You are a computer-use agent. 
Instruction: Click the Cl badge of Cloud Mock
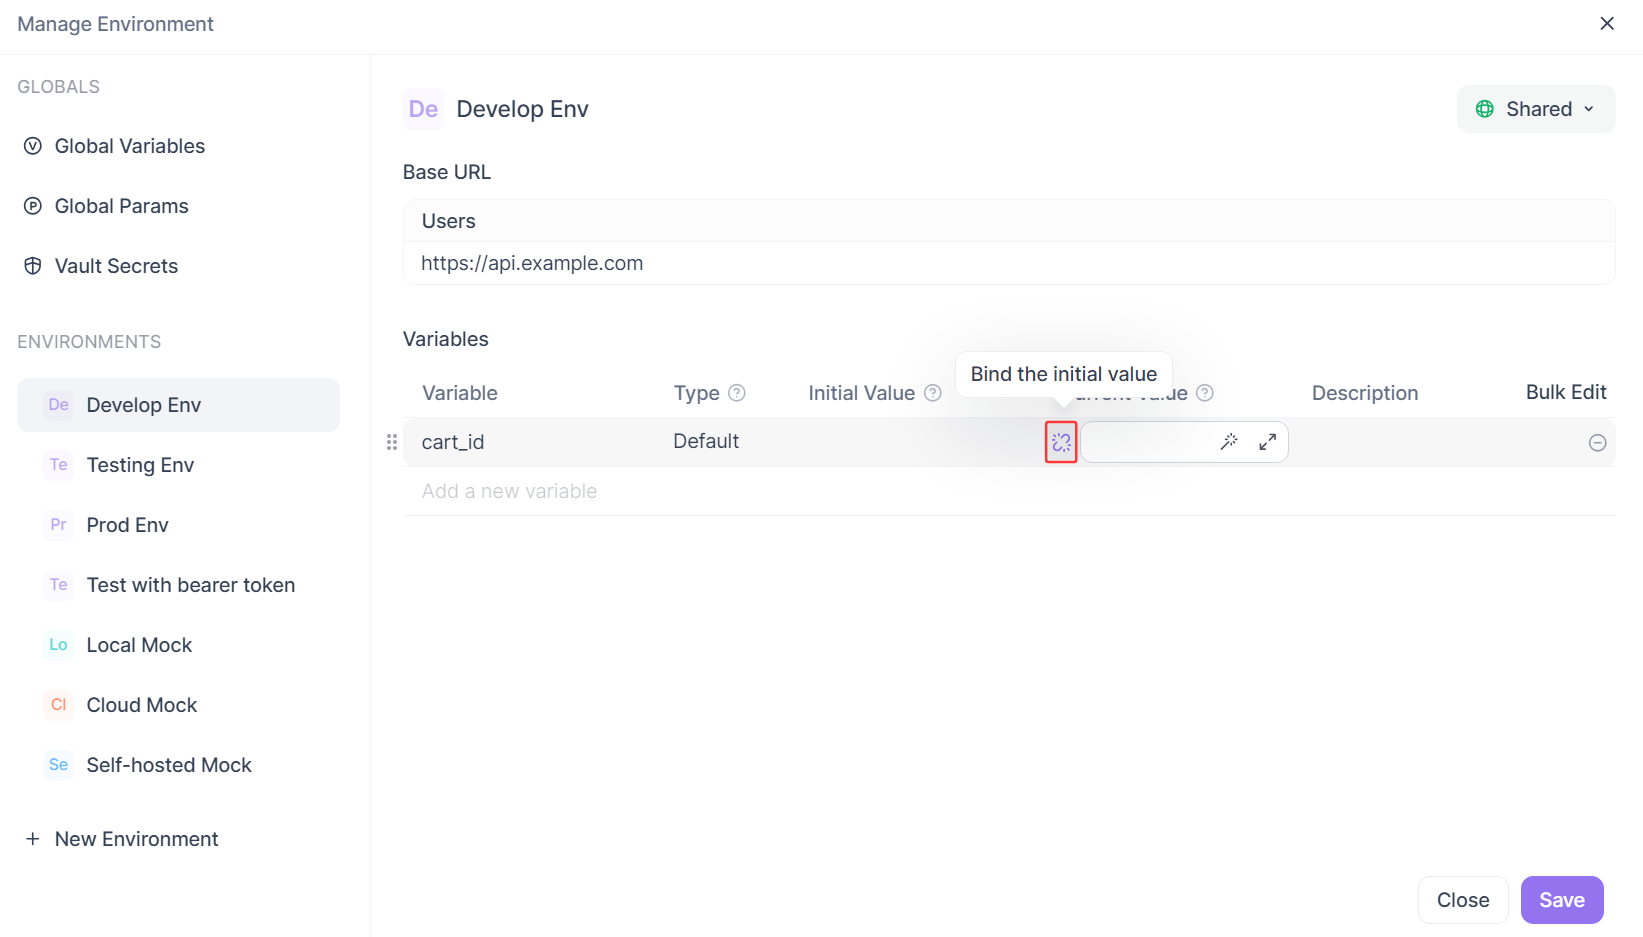[x=59, y=705]
